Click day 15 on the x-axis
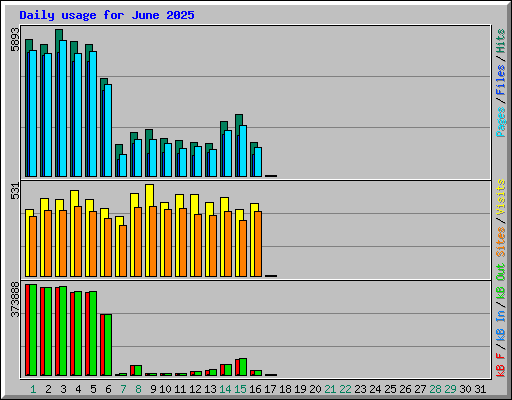The image size is (512, 400). pos(240,389)
